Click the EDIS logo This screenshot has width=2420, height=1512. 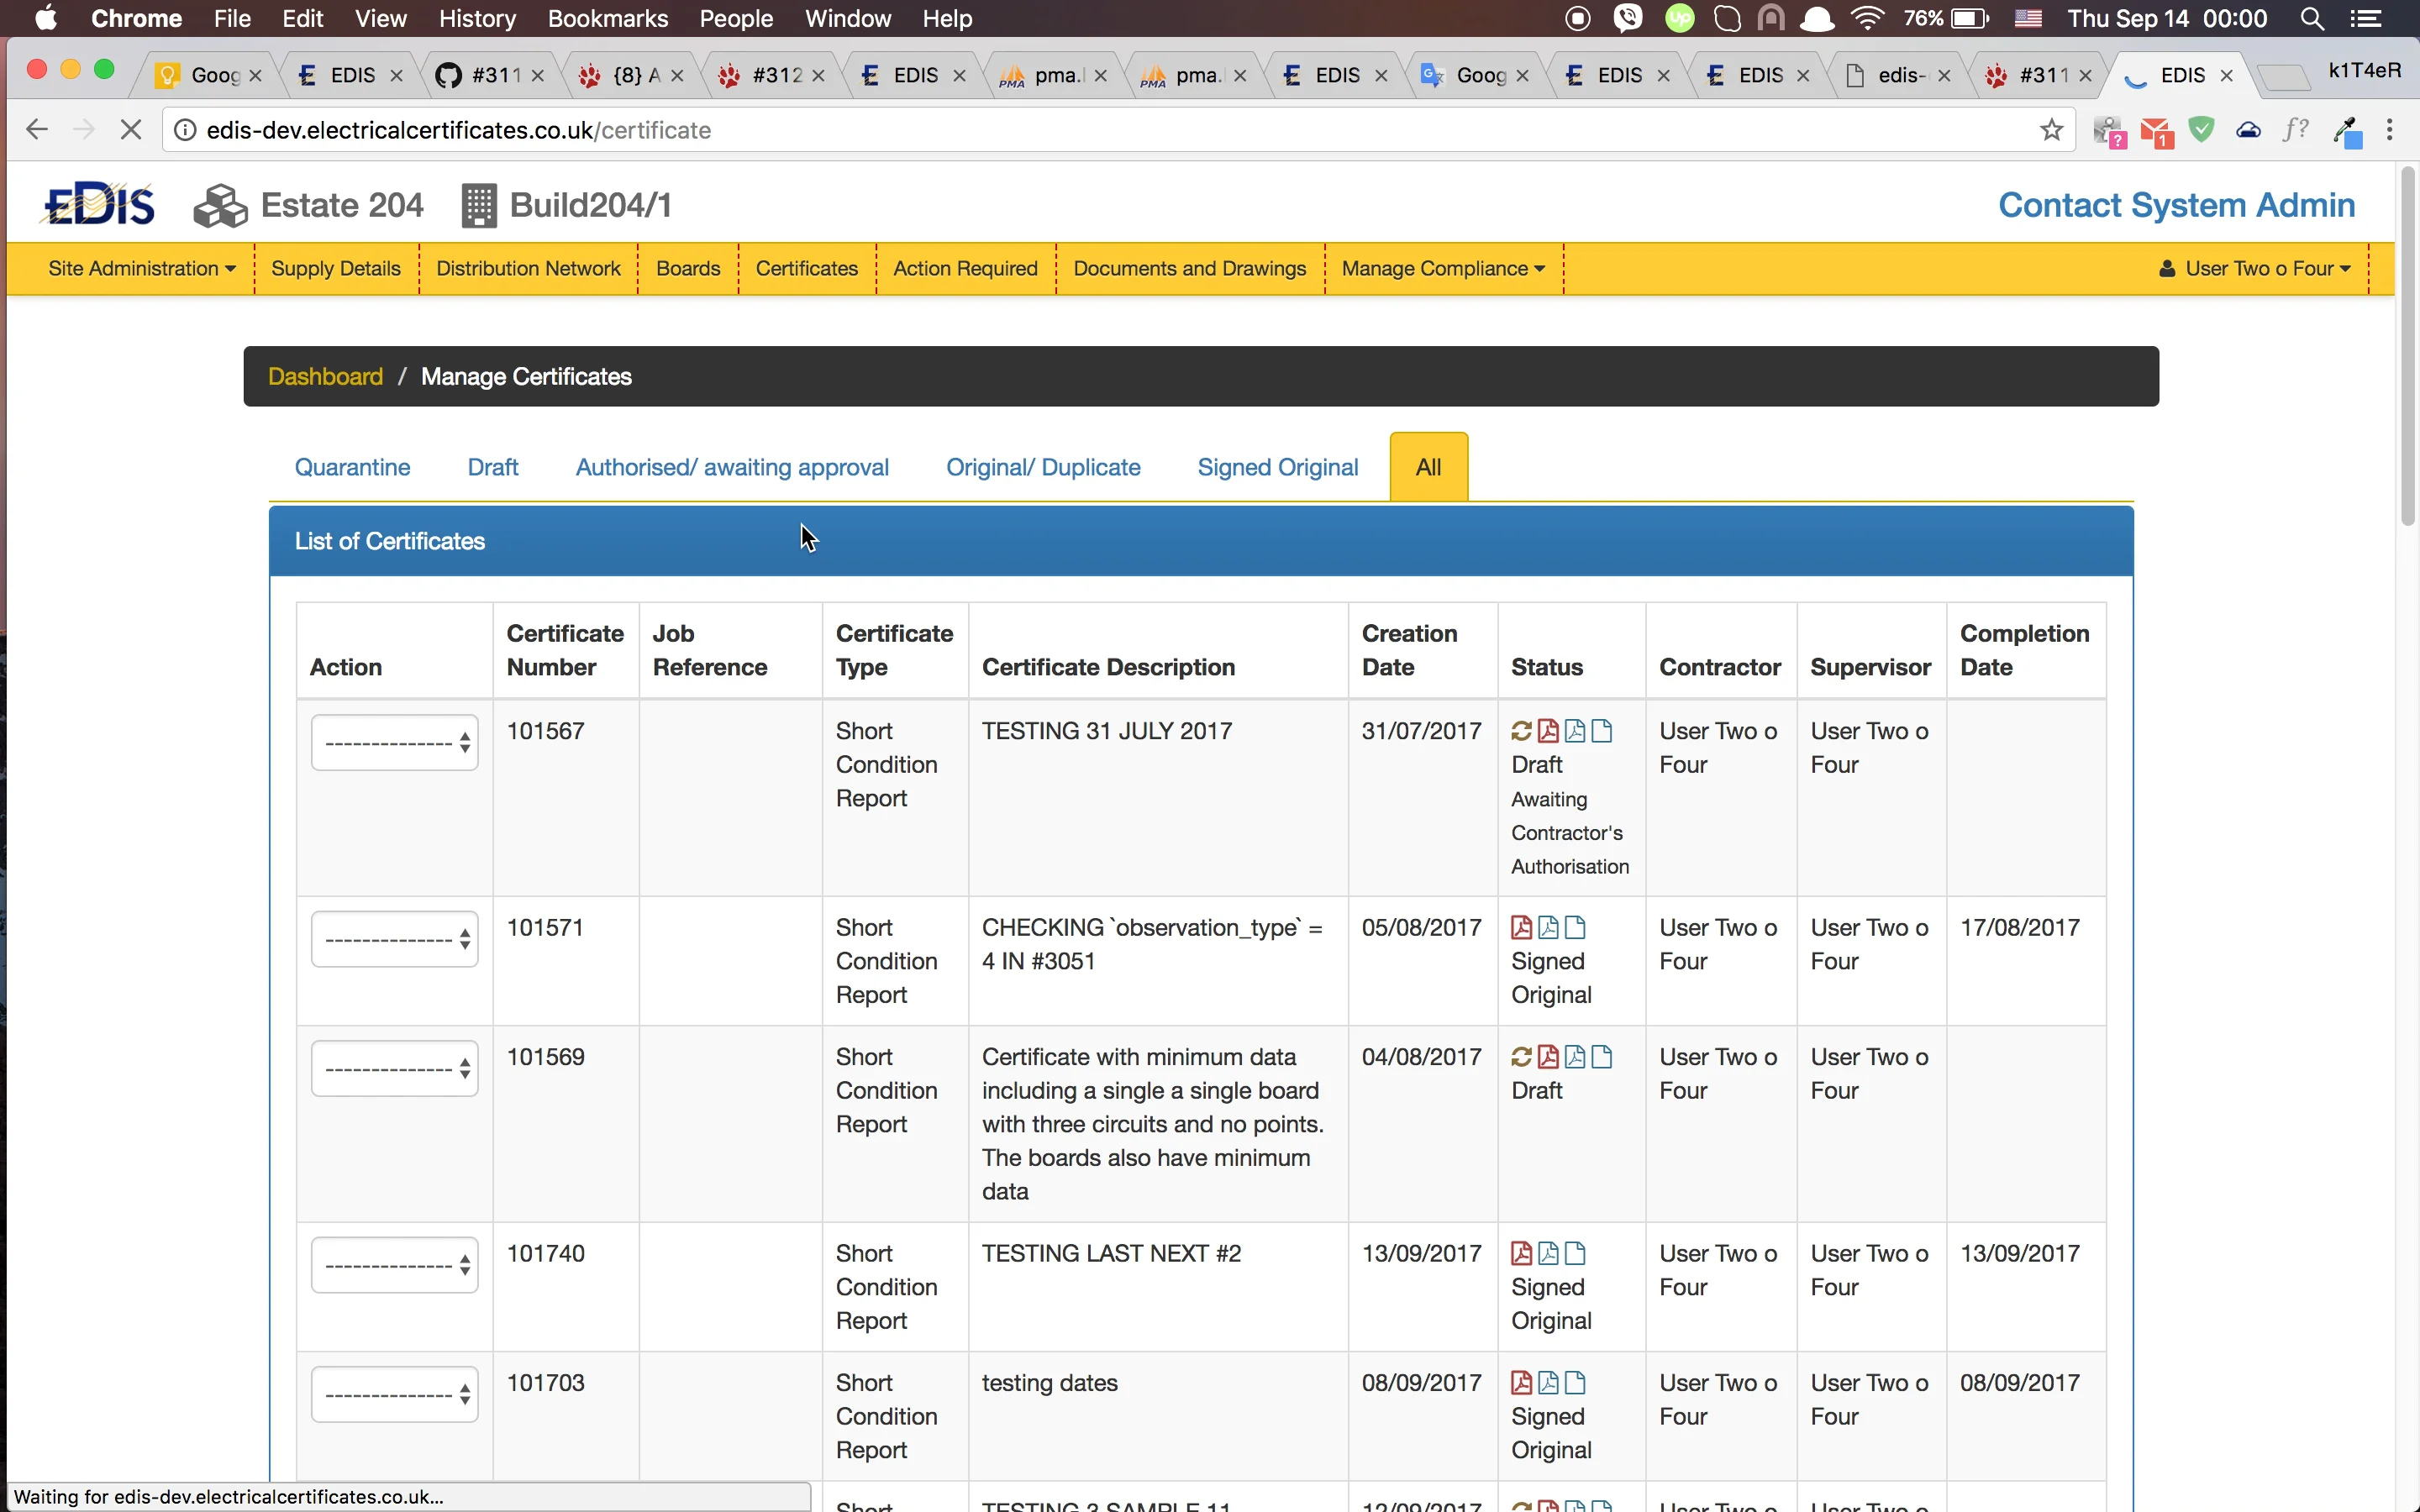100,205
